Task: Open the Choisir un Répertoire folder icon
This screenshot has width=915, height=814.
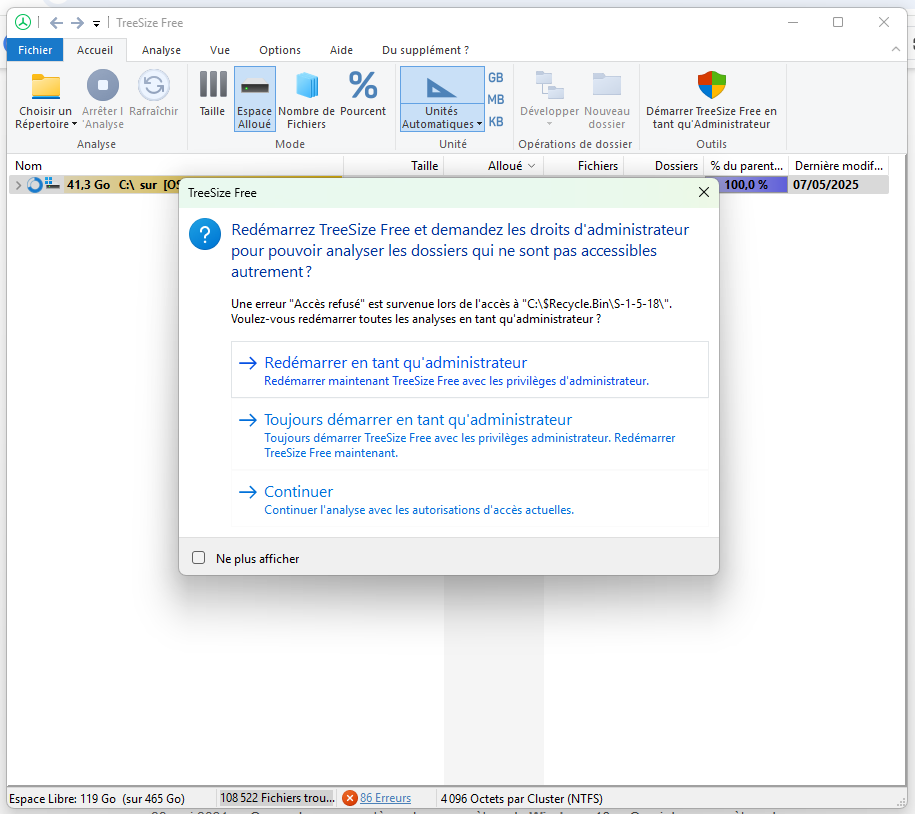Action: (46, 86)
